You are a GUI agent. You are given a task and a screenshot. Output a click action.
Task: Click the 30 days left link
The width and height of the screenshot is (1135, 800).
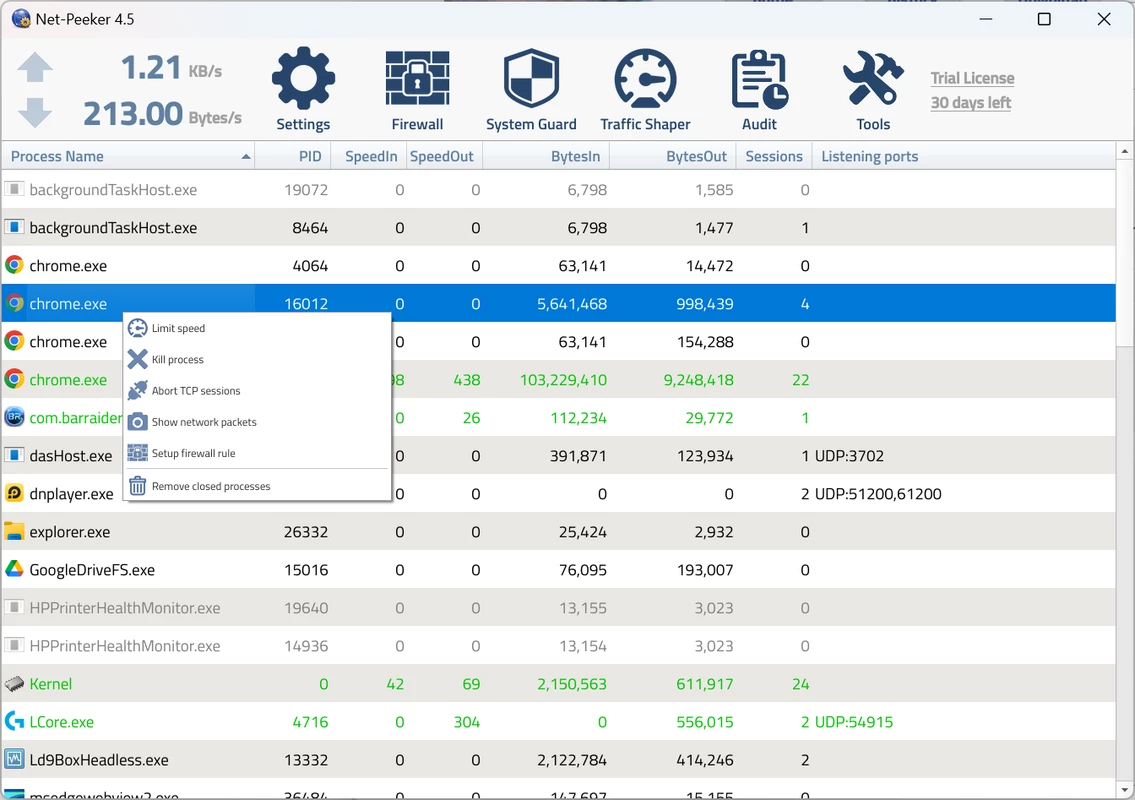pos(971,103)
